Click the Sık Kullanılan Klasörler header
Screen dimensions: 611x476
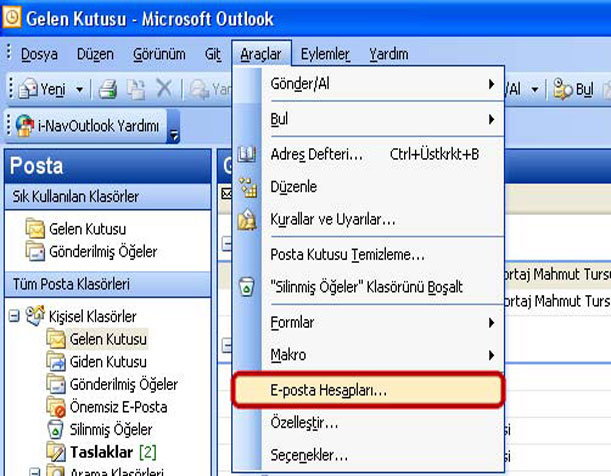pos(108,196)
